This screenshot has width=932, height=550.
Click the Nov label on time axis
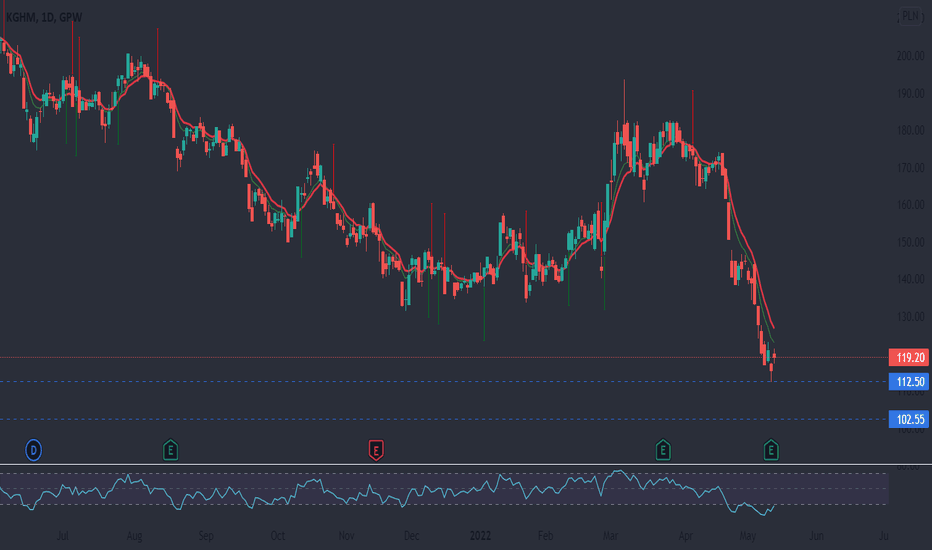coord(347,536)
